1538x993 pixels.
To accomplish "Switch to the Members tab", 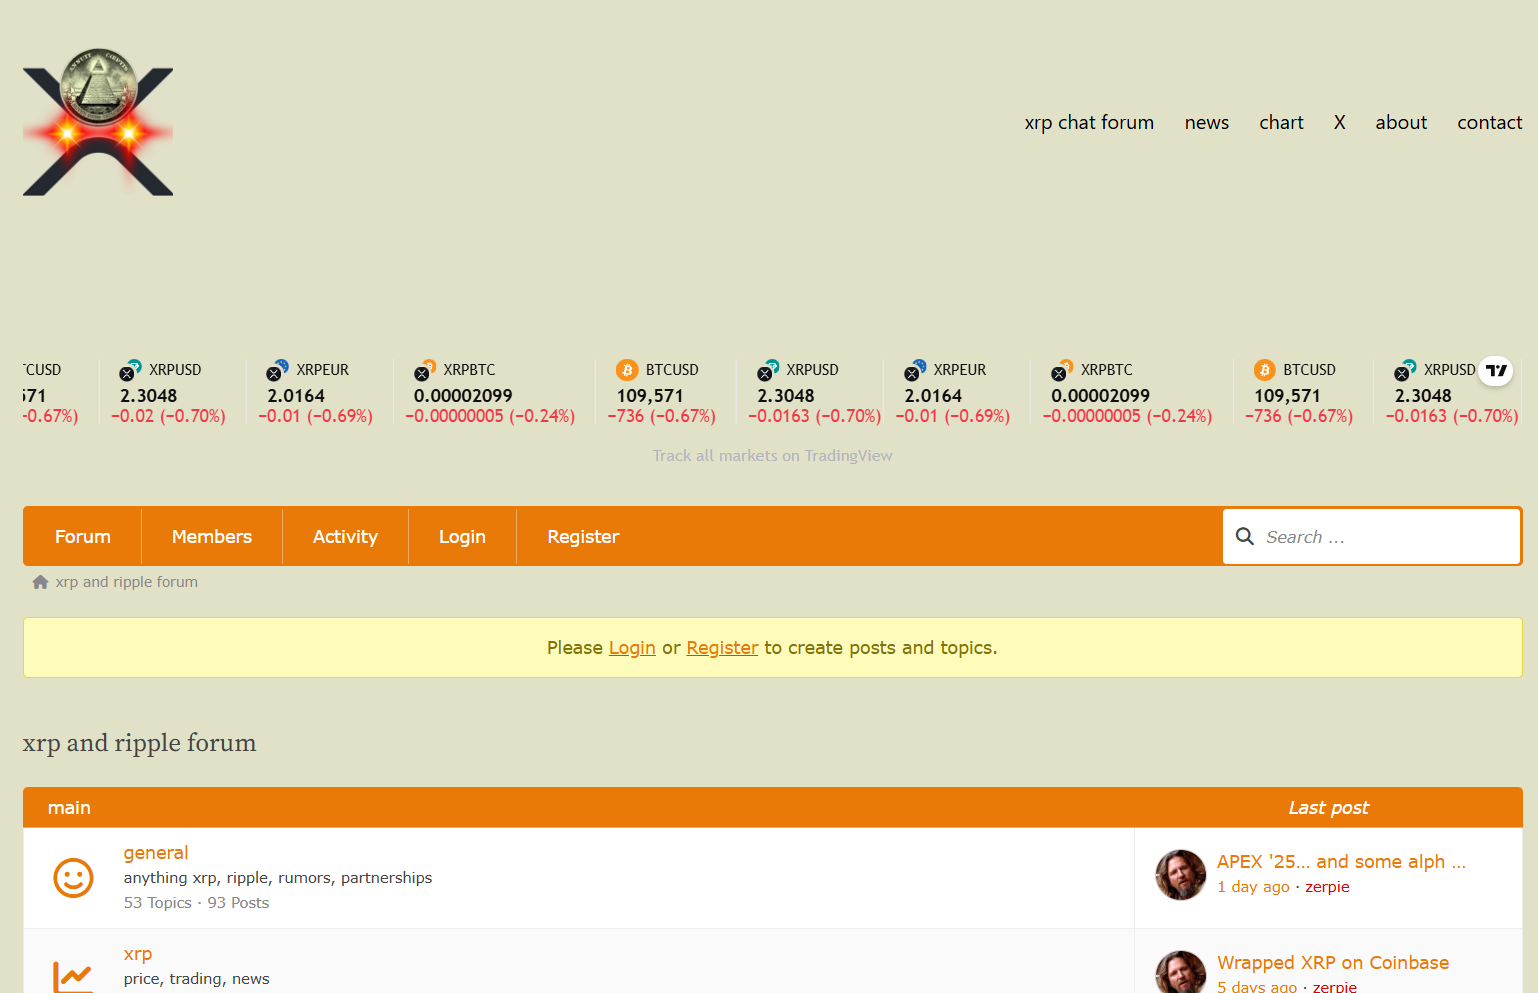I will point(212,537).
